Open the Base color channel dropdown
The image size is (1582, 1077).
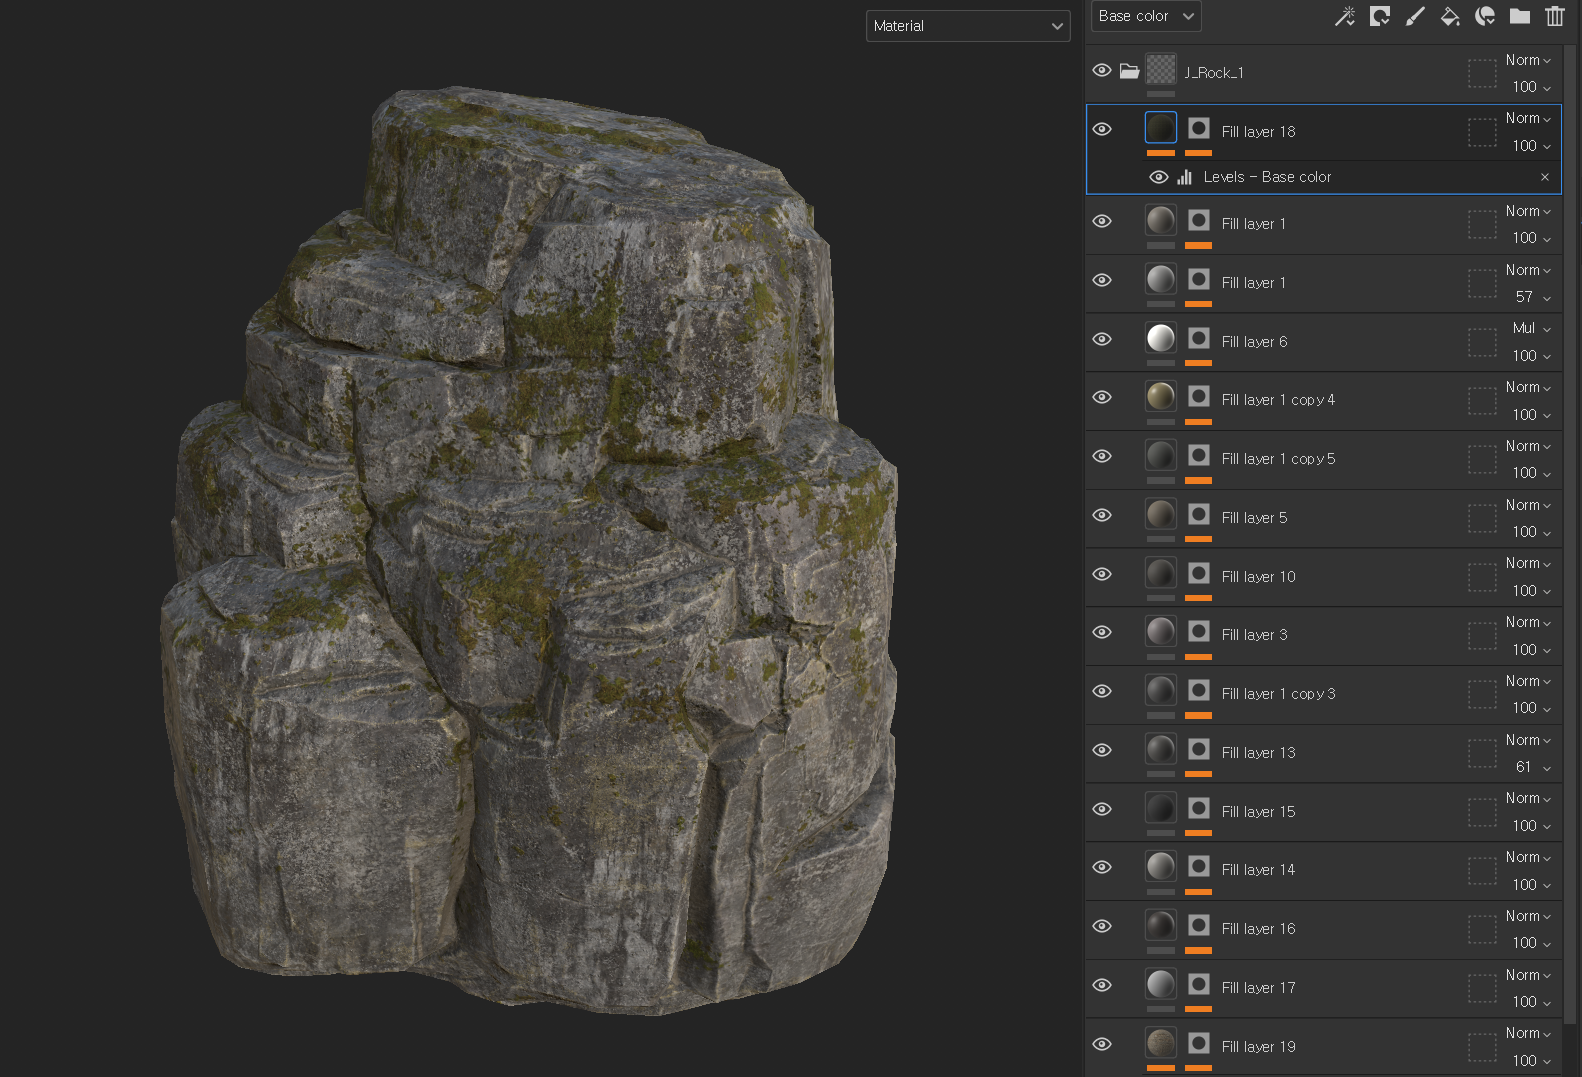[1145, 16]
